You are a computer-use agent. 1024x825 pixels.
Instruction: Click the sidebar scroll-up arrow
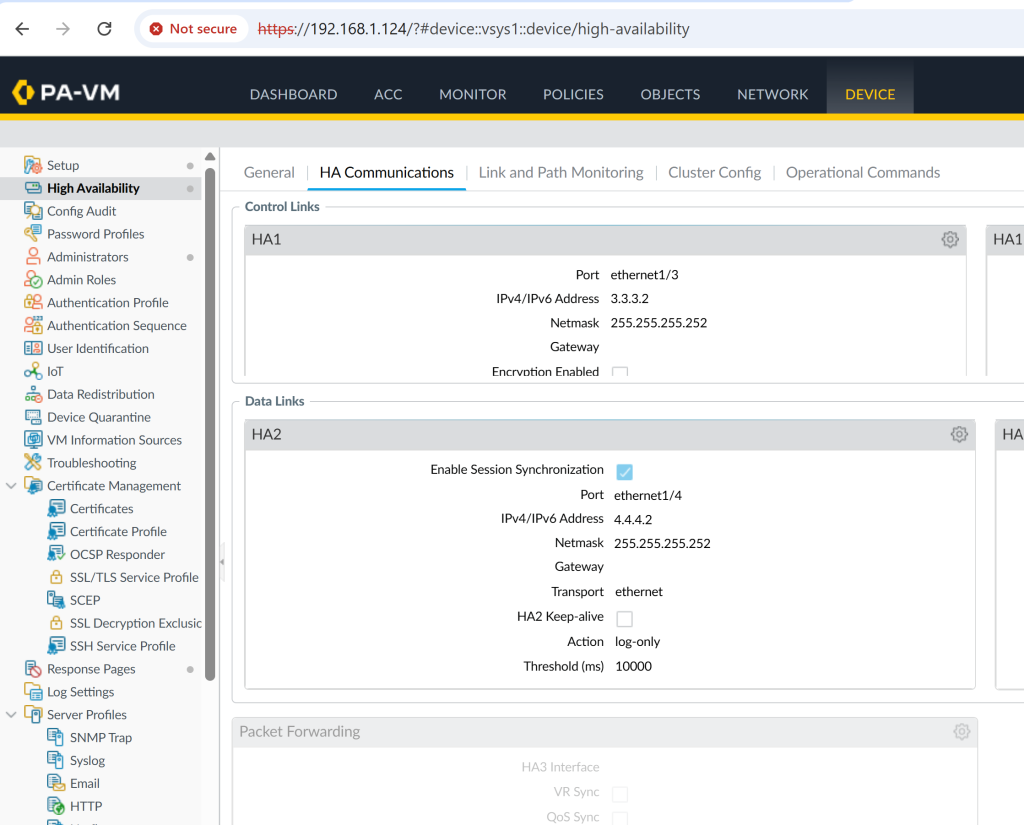click(210, 157)
